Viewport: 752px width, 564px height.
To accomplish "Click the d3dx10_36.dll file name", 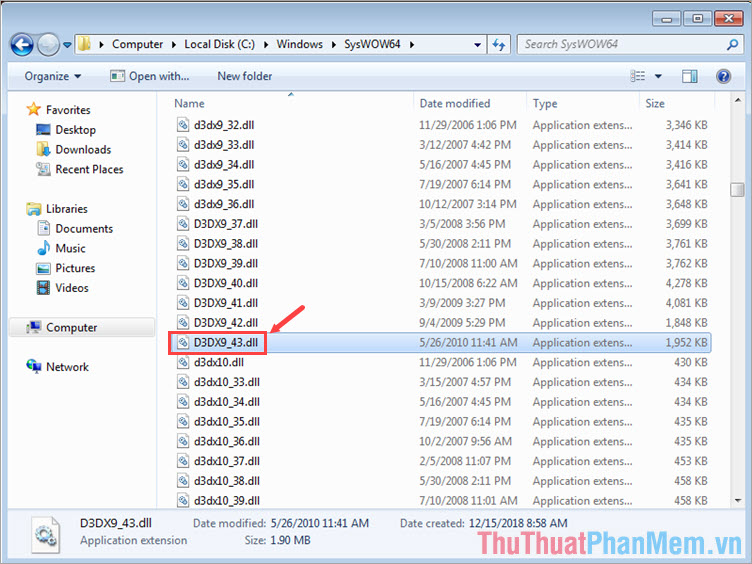I will (x=227, y=441).
